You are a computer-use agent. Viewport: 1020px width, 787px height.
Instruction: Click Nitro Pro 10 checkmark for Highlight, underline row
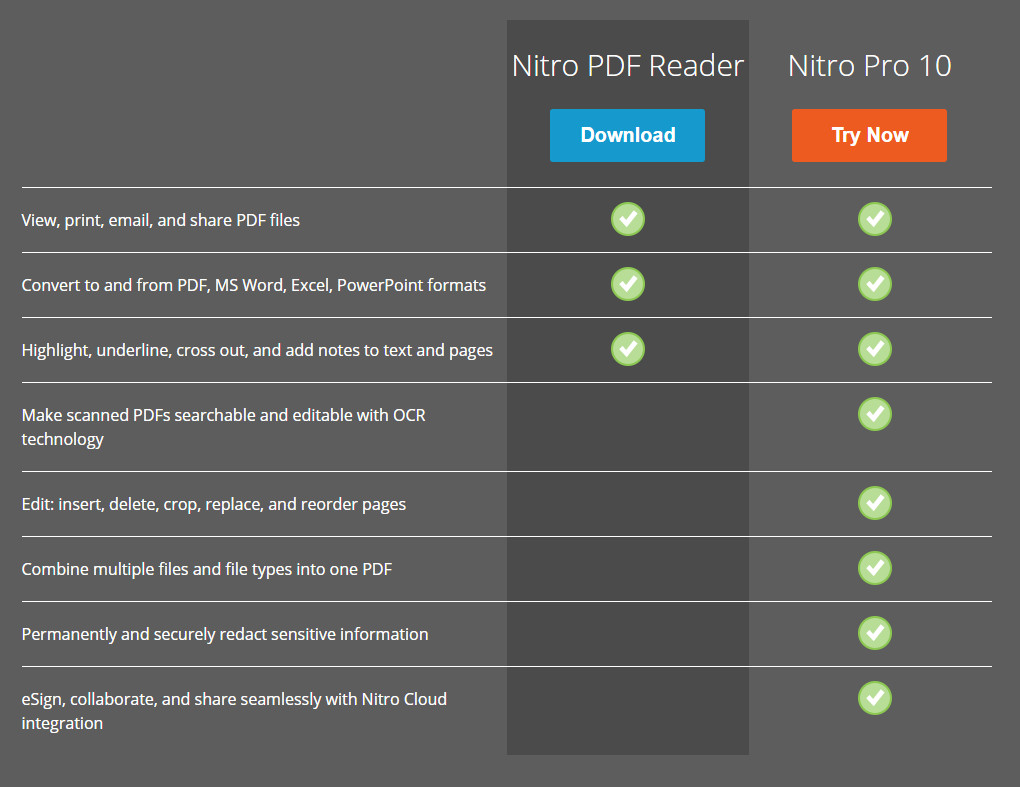(x=875, y=349)
